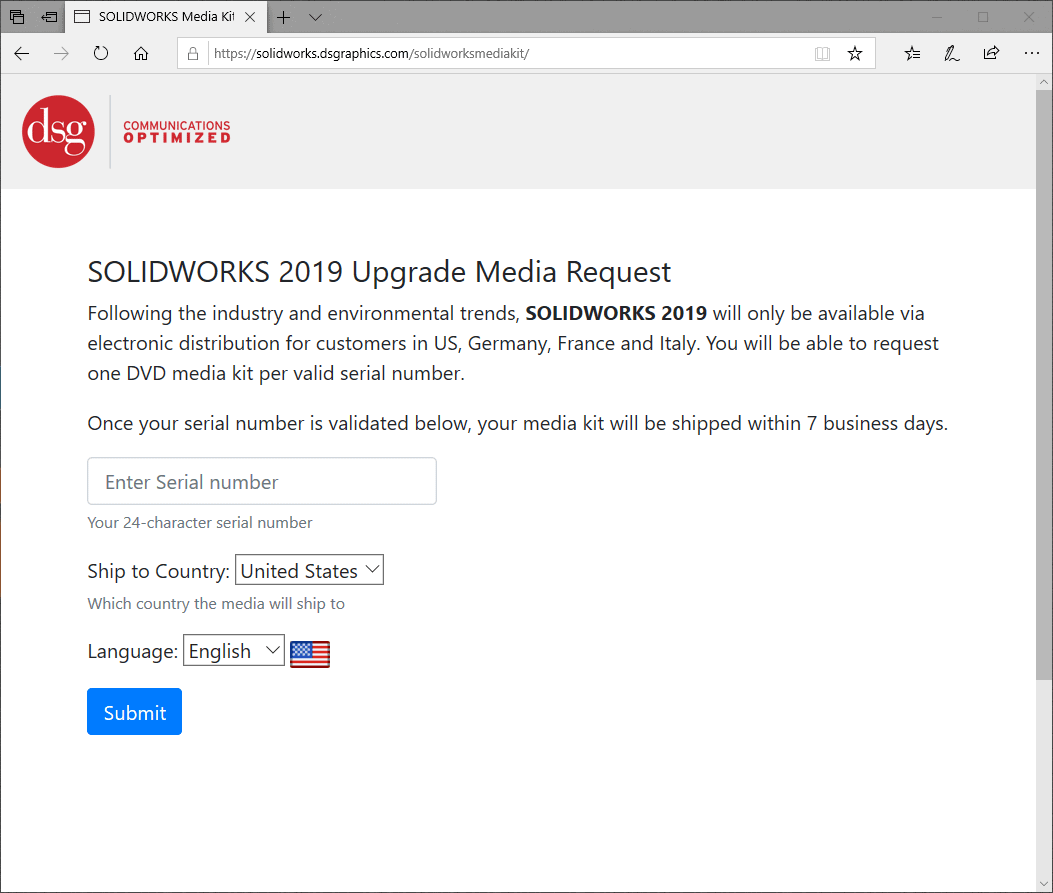This screenshot has height=893, width=1053.
Task: Share this page icon
Action: 991,54
